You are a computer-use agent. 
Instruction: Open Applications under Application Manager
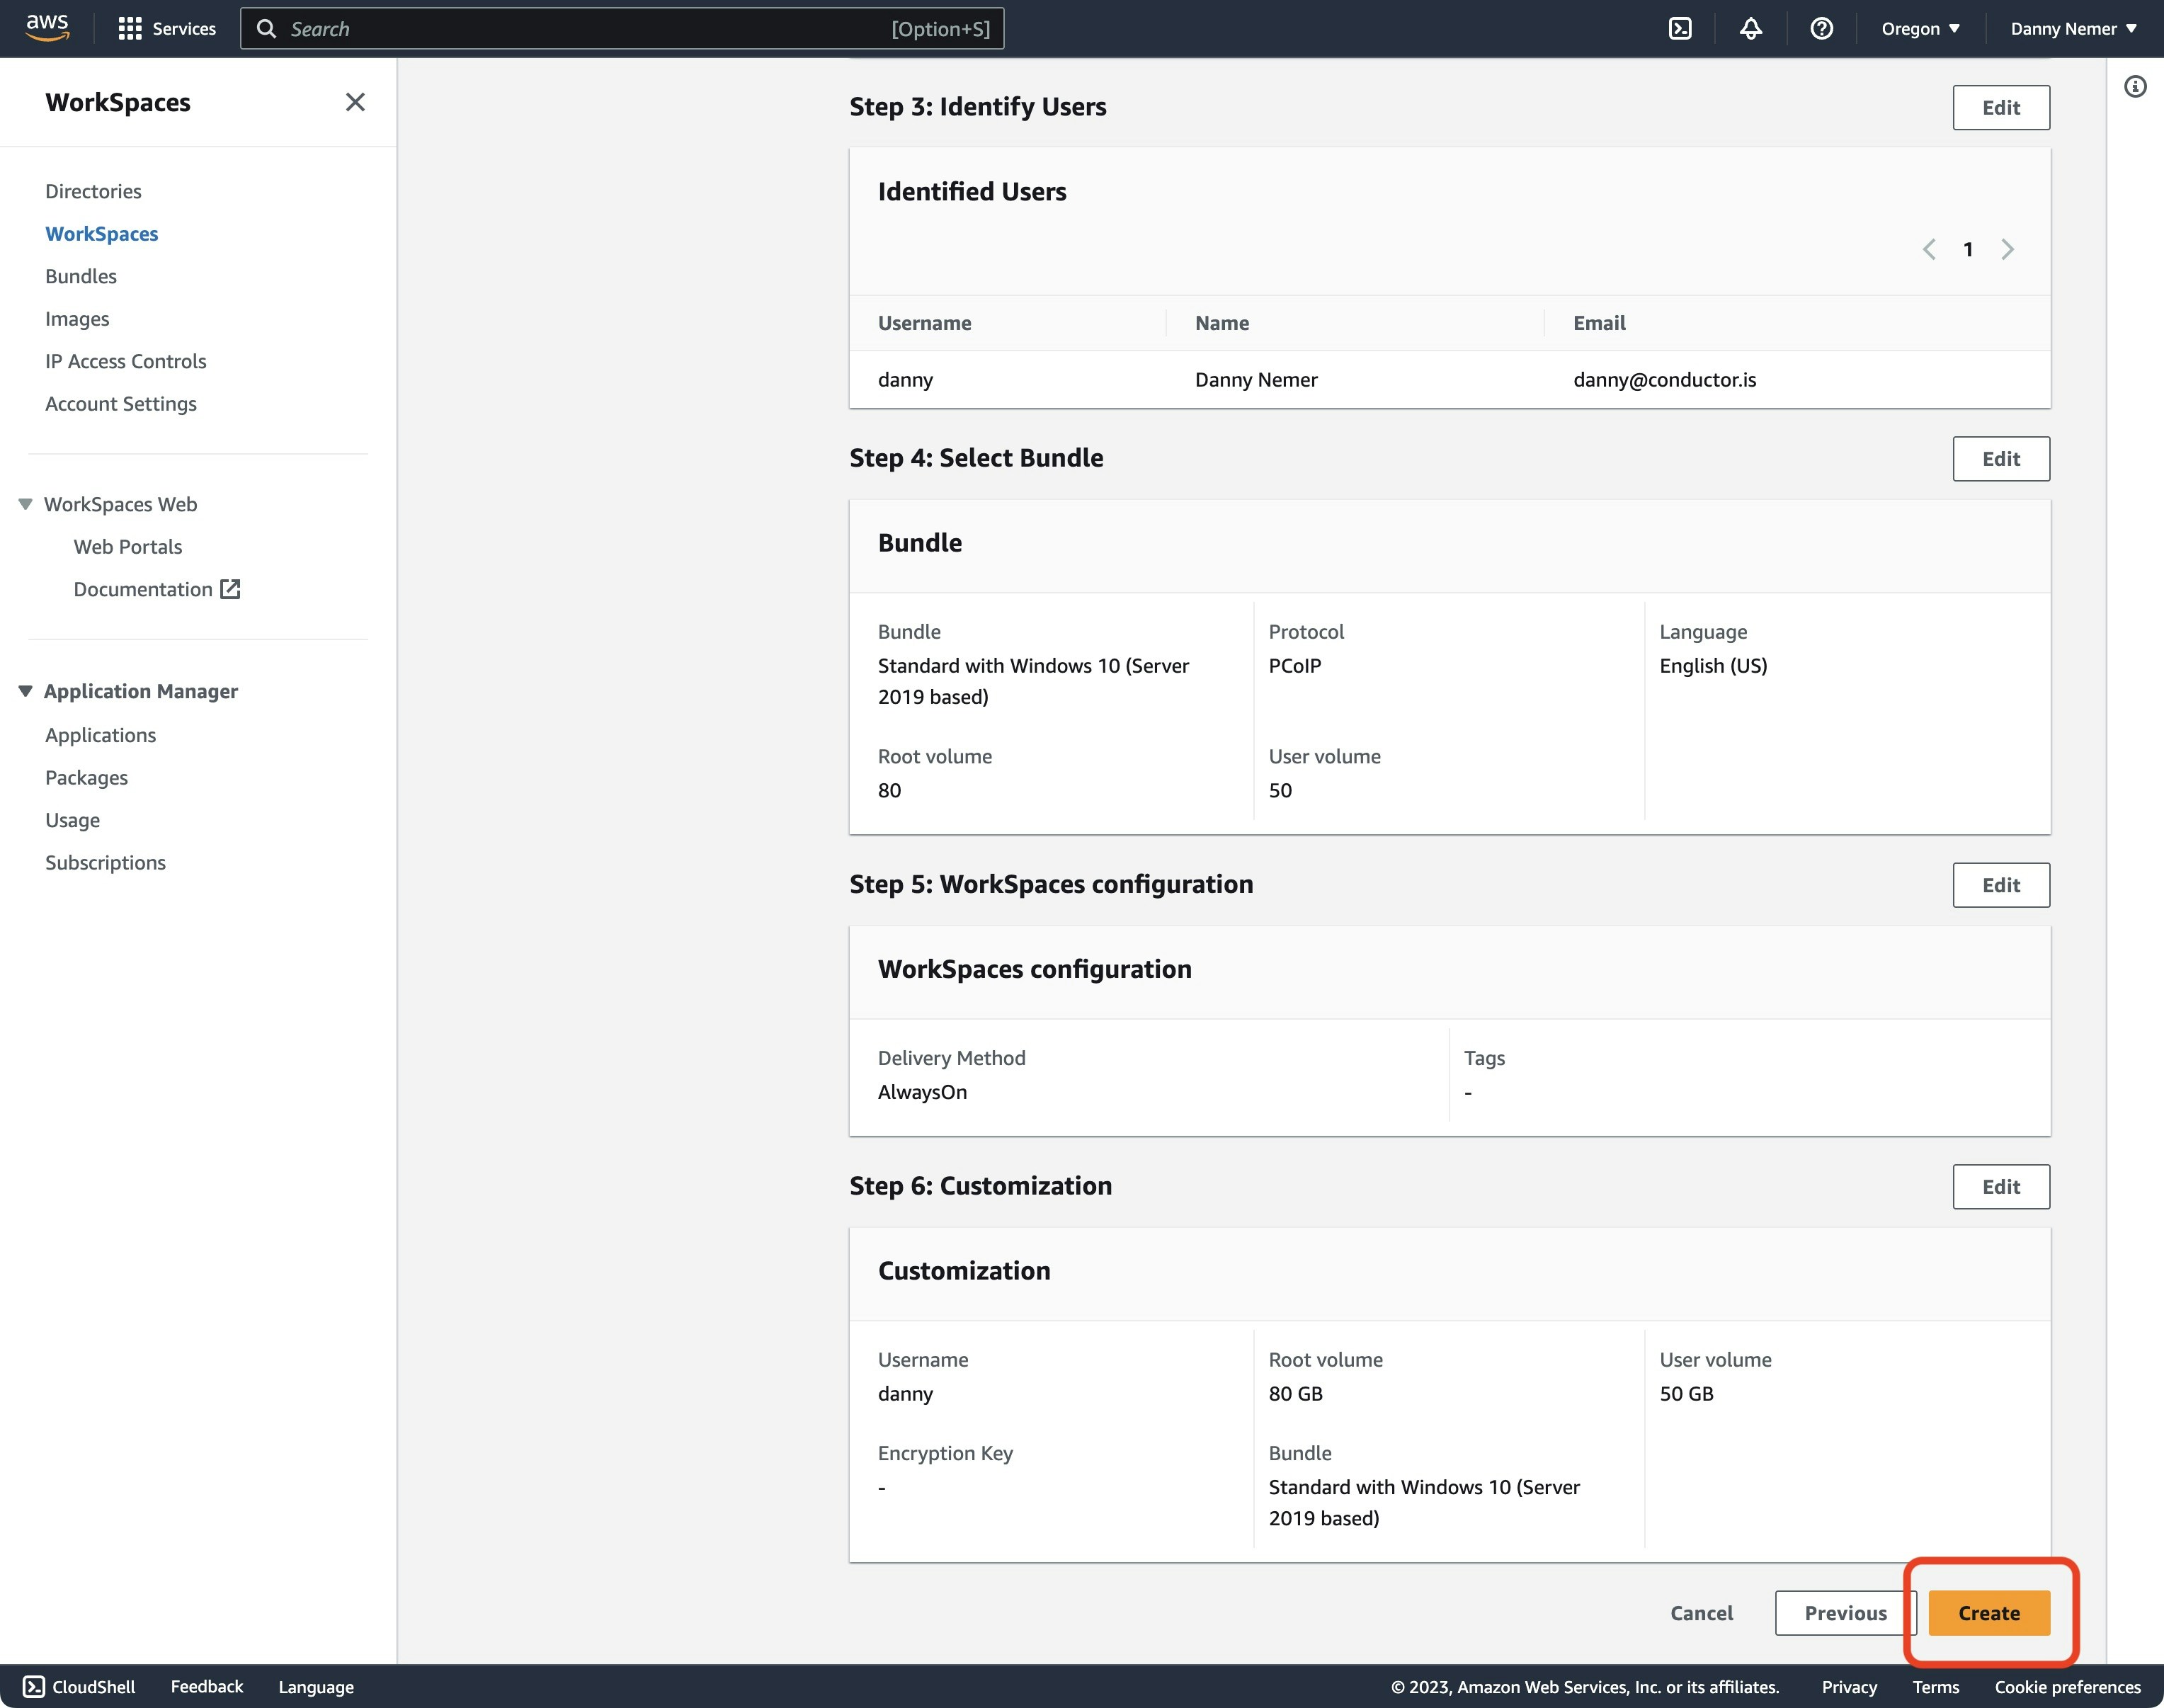tap(101, 735)
